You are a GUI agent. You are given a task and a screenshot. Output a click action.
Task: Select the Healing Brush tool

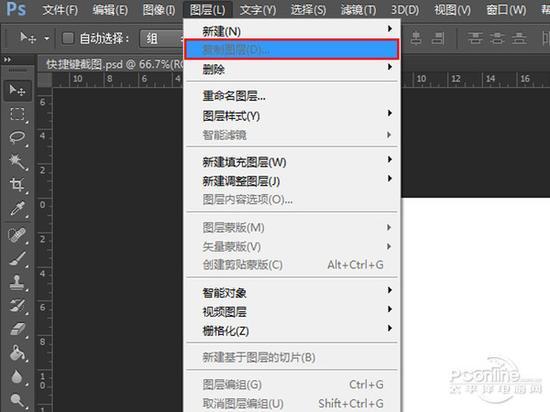17,235
